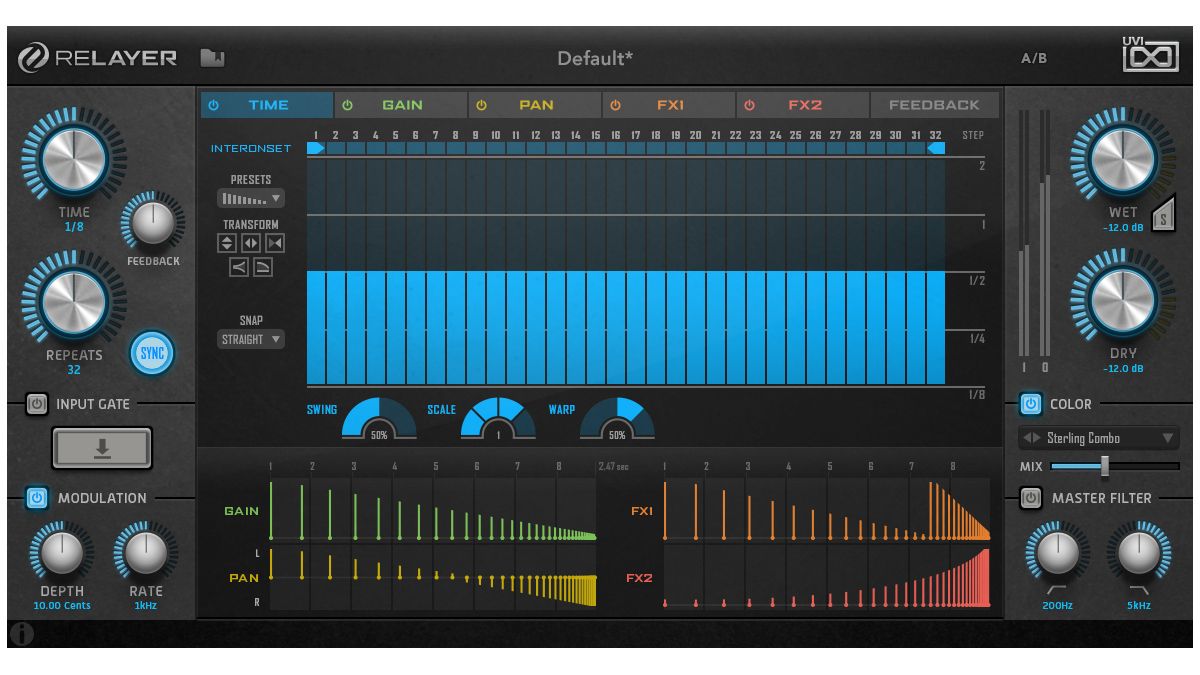1200x675 pixels.
Task: Click the Relayer logo icon
Action: [x=34, y=59]
